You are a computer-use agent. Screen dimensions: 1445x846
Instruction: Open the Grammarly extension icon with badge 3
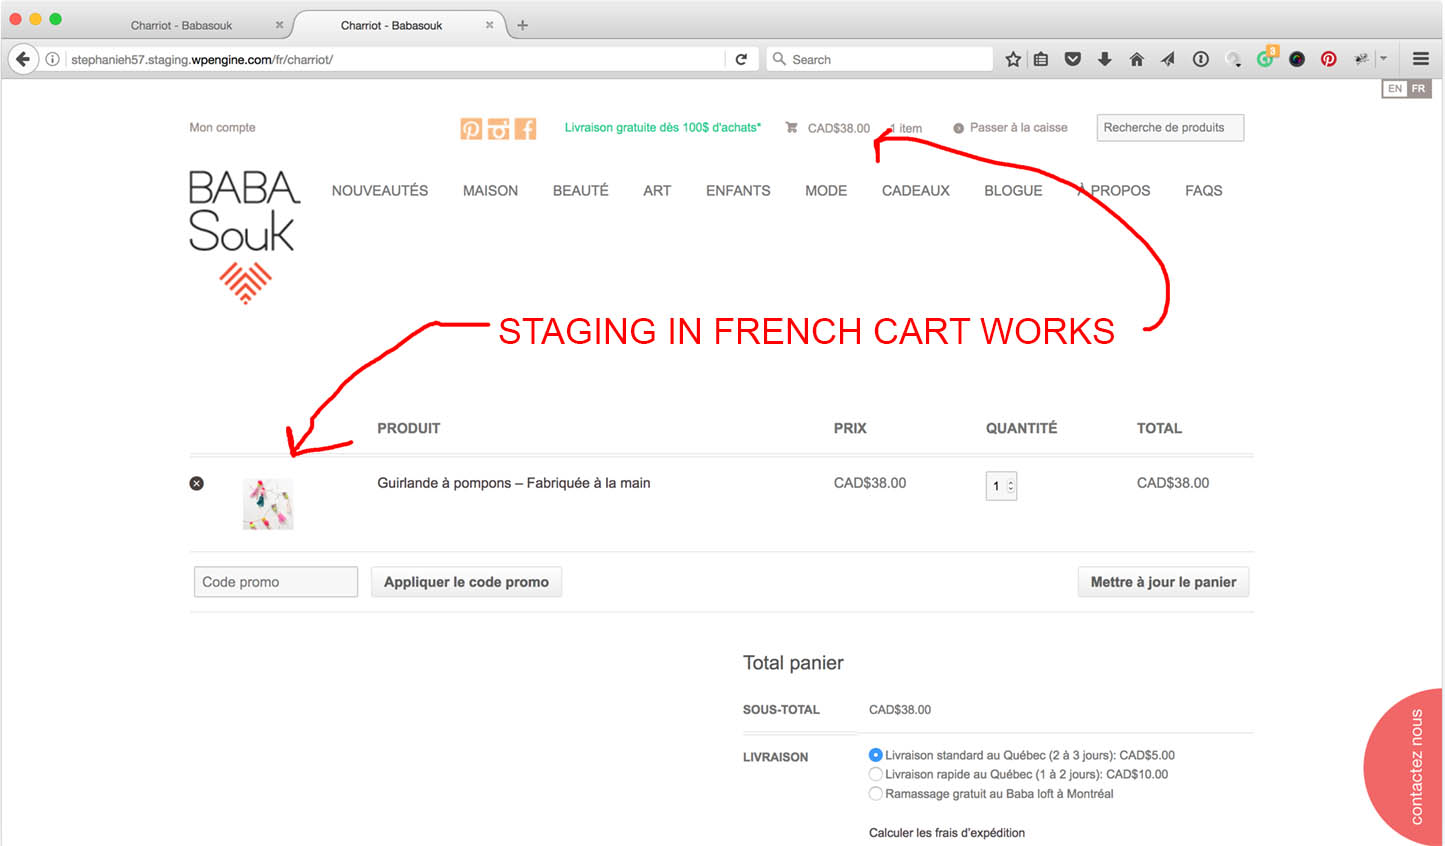click(x=1266, y=57)
